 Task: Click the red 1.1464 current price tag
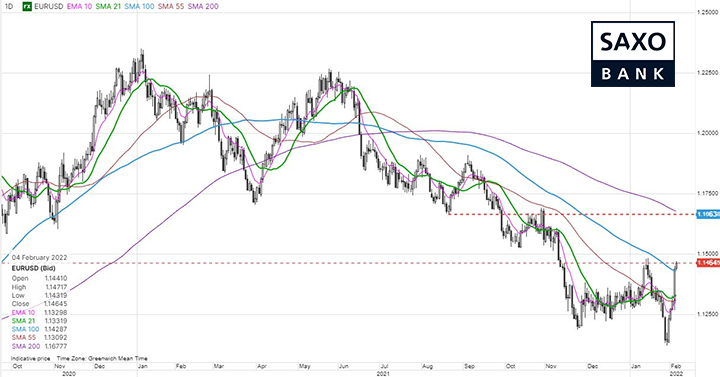click(708, 263)
